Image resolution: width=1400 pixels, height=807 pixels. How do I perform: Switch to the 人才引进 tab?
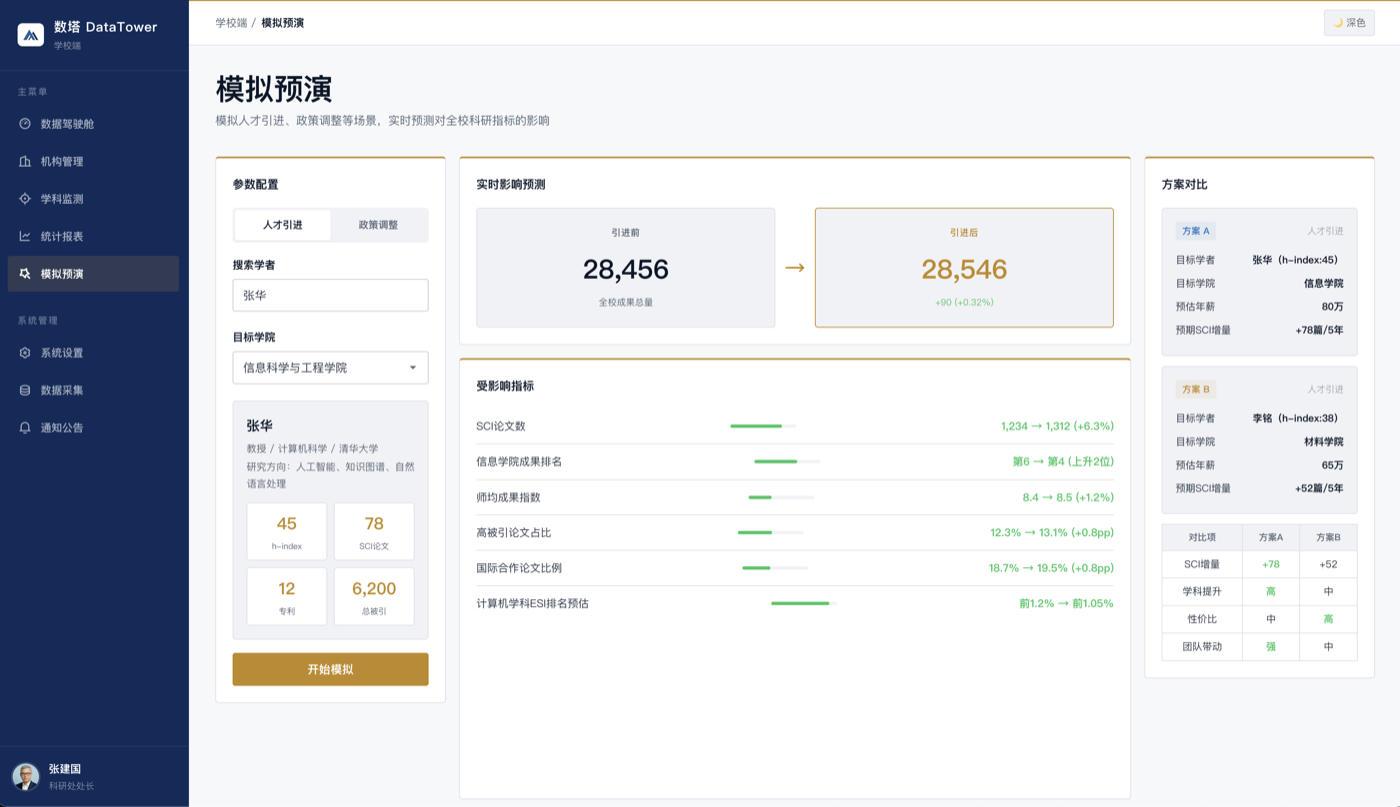(x=281, y=225)
